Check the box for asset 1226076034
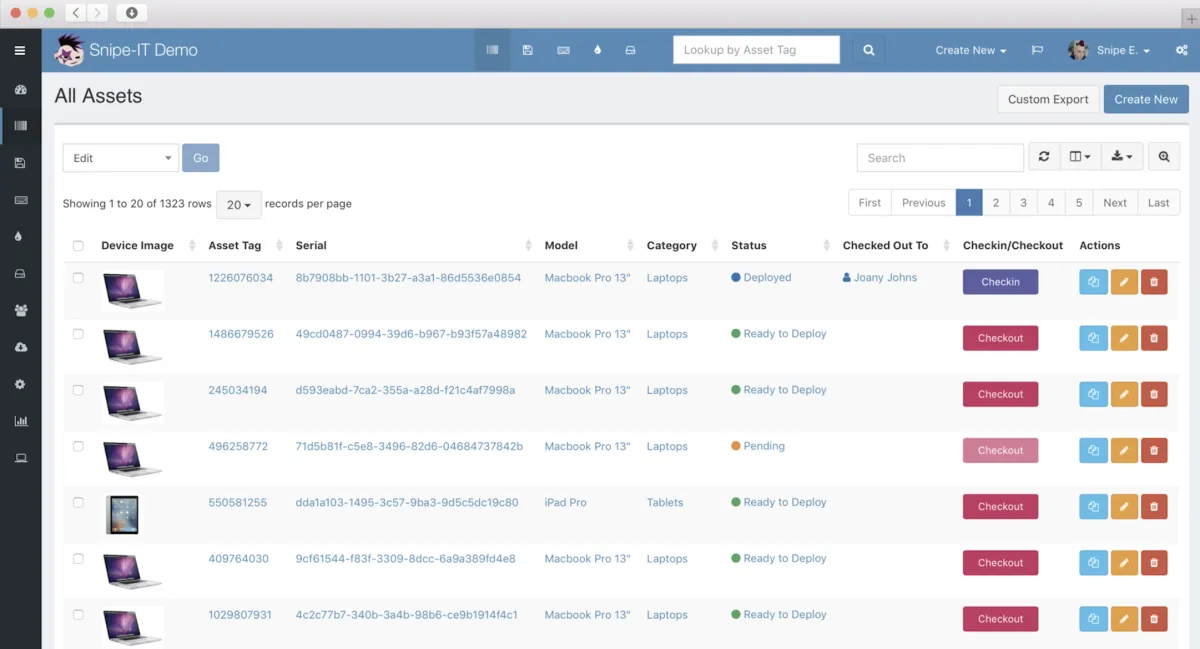This screenshot has width=1200, height=649. tap(78, 278)
